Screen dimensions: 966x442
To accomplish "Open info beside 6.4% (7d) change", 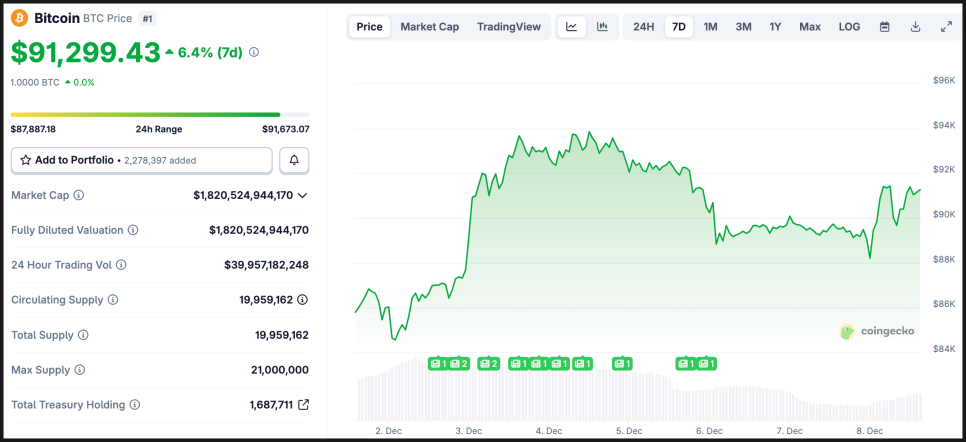I will point(254,52).
